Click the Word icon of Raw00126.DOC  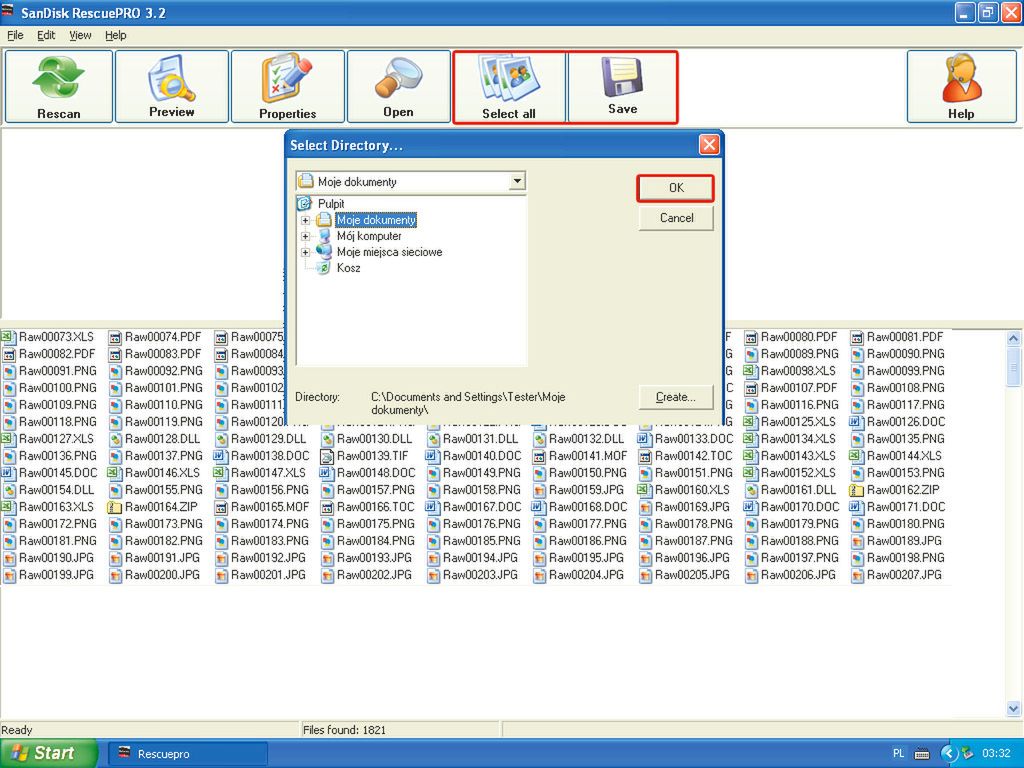pyautogui.click(x=856, y=422)
